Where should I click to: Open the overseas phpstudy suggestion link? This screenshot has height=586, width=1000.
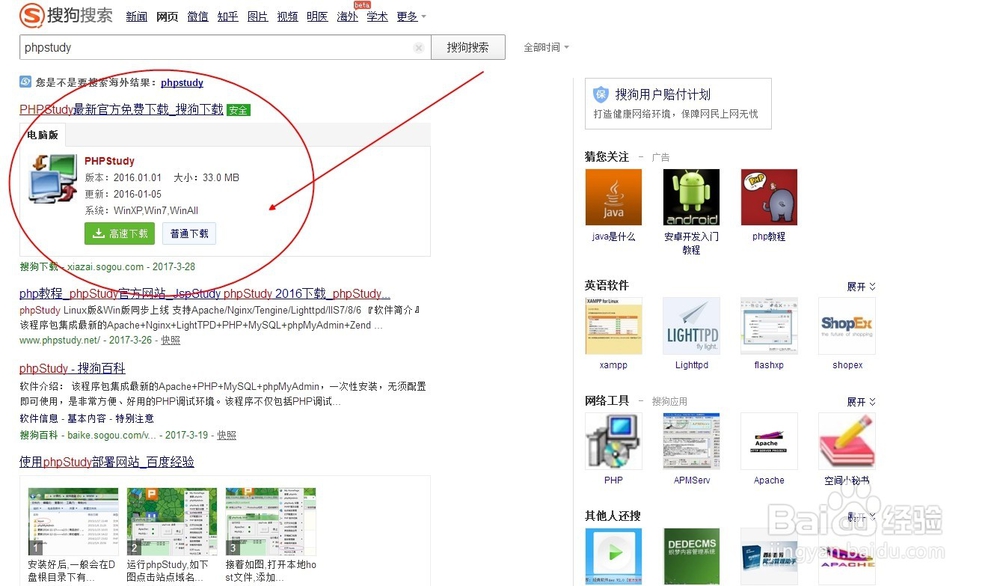pyautogui.click(x=182, y=82)
